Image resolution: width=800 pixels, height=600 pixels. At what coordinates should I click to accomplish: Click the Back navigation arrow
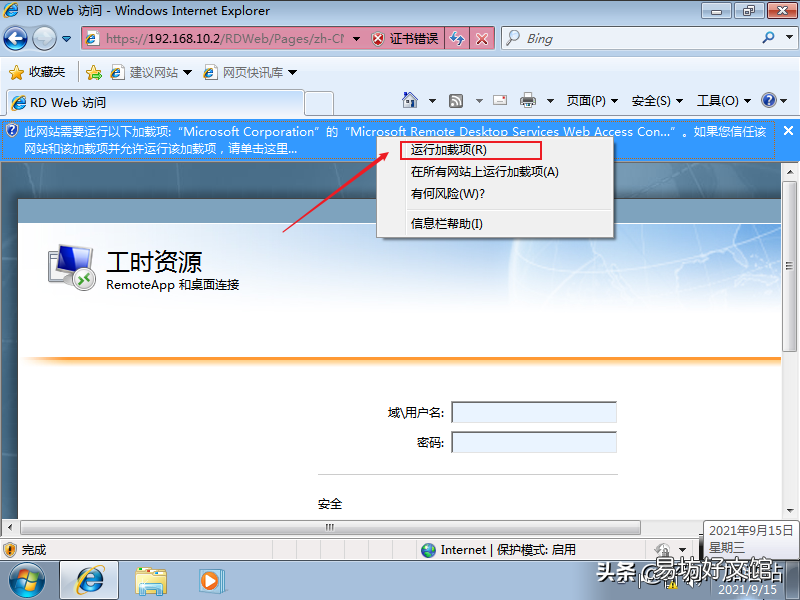point(16,39)
